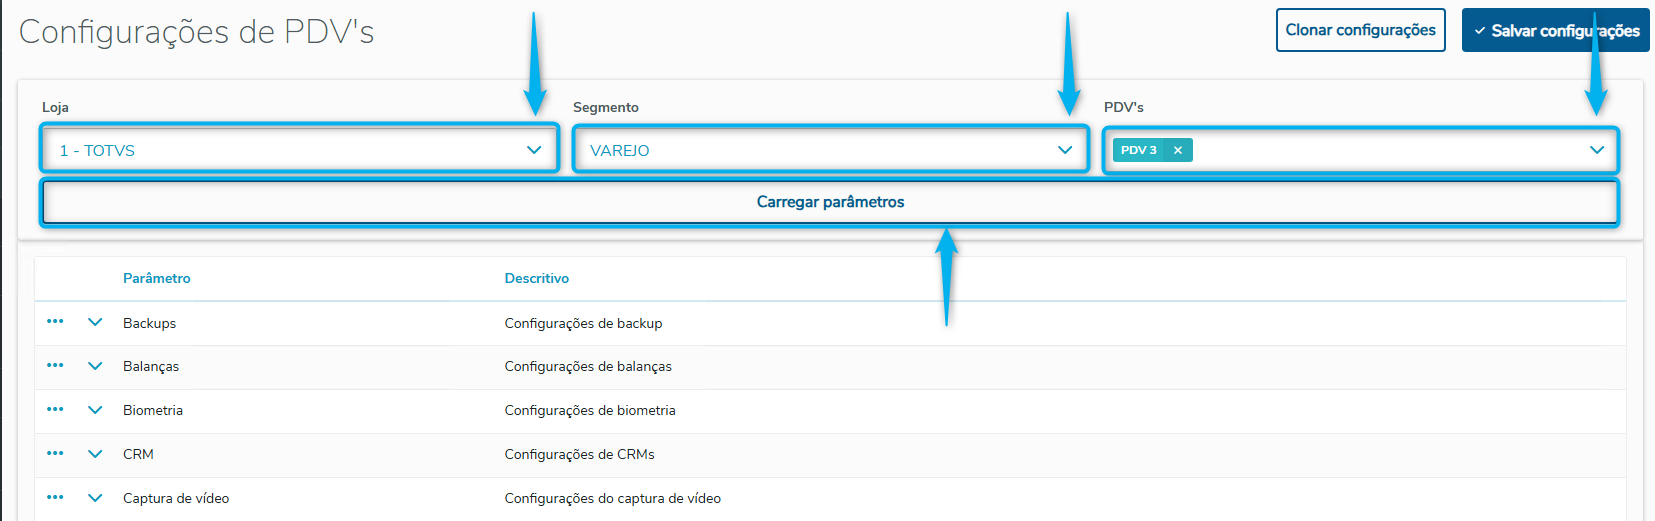1655x521 pixels.
Task: Click the Descritivo column header
Action: point(537,278)
